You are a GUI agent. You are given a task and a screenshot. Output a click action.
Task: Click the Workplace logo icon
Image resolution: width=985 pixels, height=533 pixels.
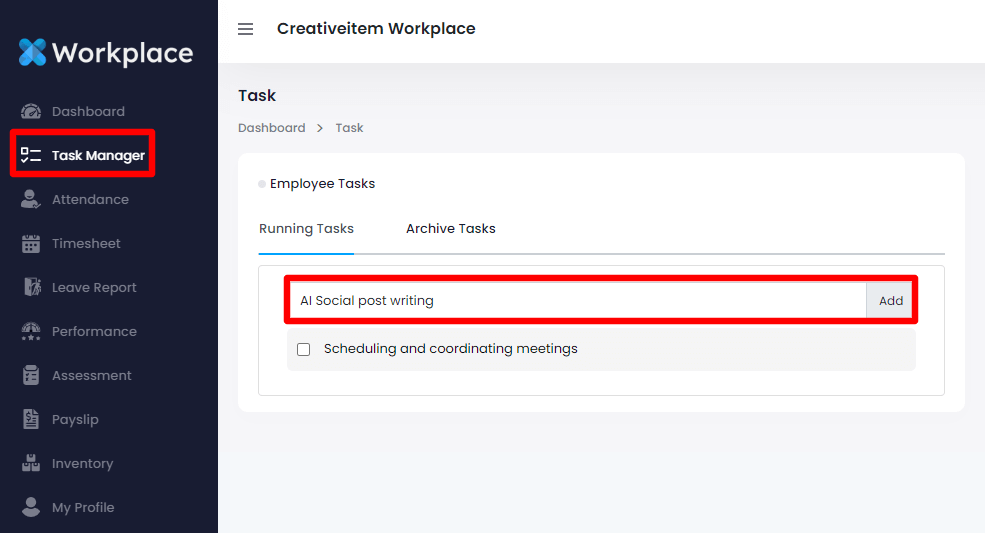click(x=33, y=52)
